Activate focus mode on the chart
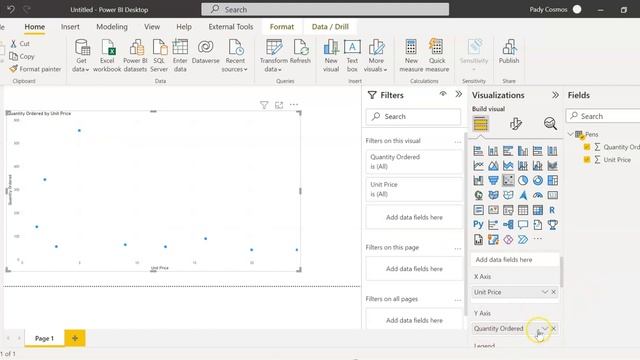The image size is (640, 360). coord(279,105)
